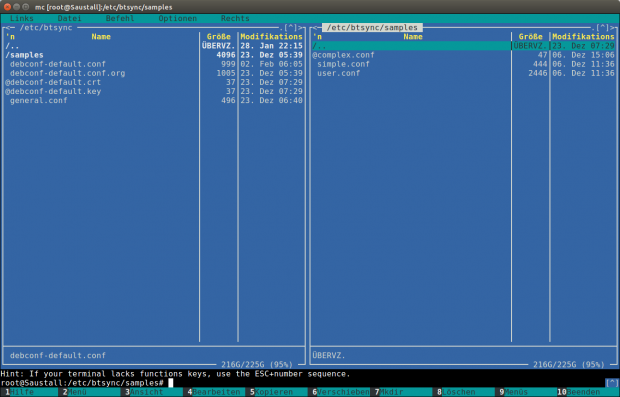Click the left panel back arrow
Image resolution: width=620 pixels, height=397 pixels.
8,28
